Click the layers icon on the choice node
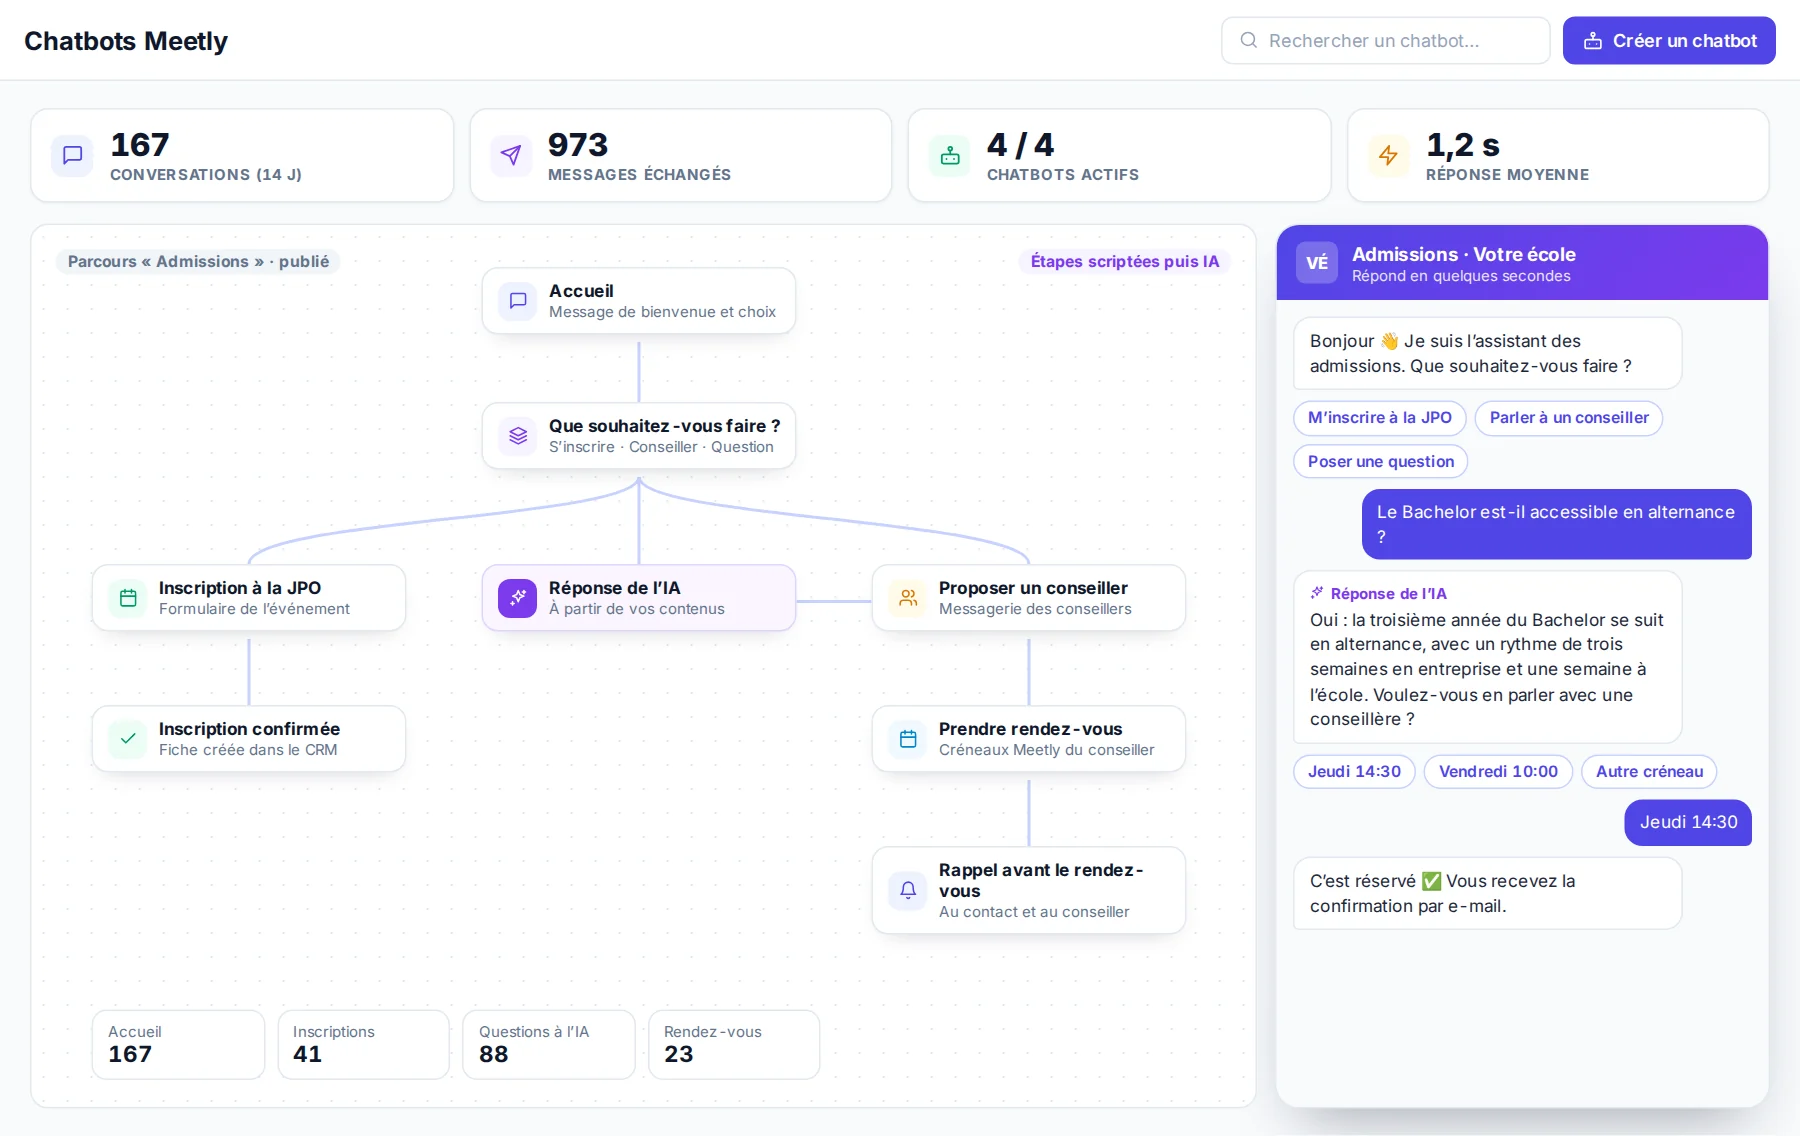 [x=518, y=436]
